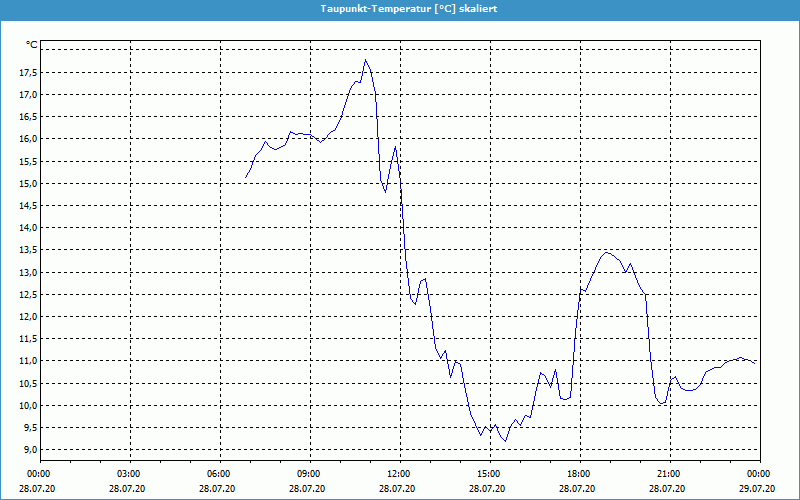
Task: Select the 10,5 y-axis value
Action: pos(28,383)
